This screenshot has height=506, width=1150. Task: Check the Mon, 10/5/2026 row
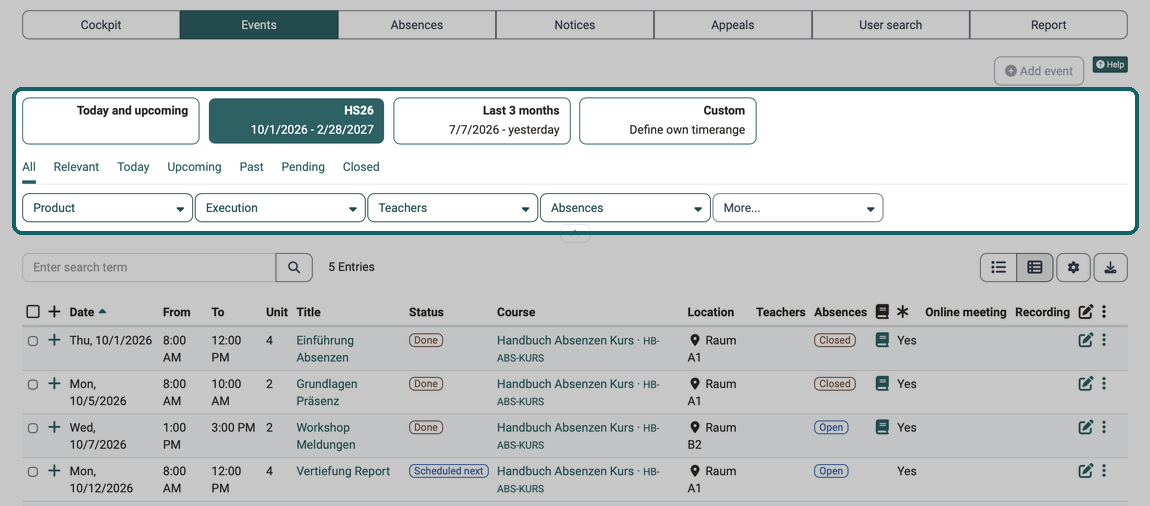click(32, 384)
